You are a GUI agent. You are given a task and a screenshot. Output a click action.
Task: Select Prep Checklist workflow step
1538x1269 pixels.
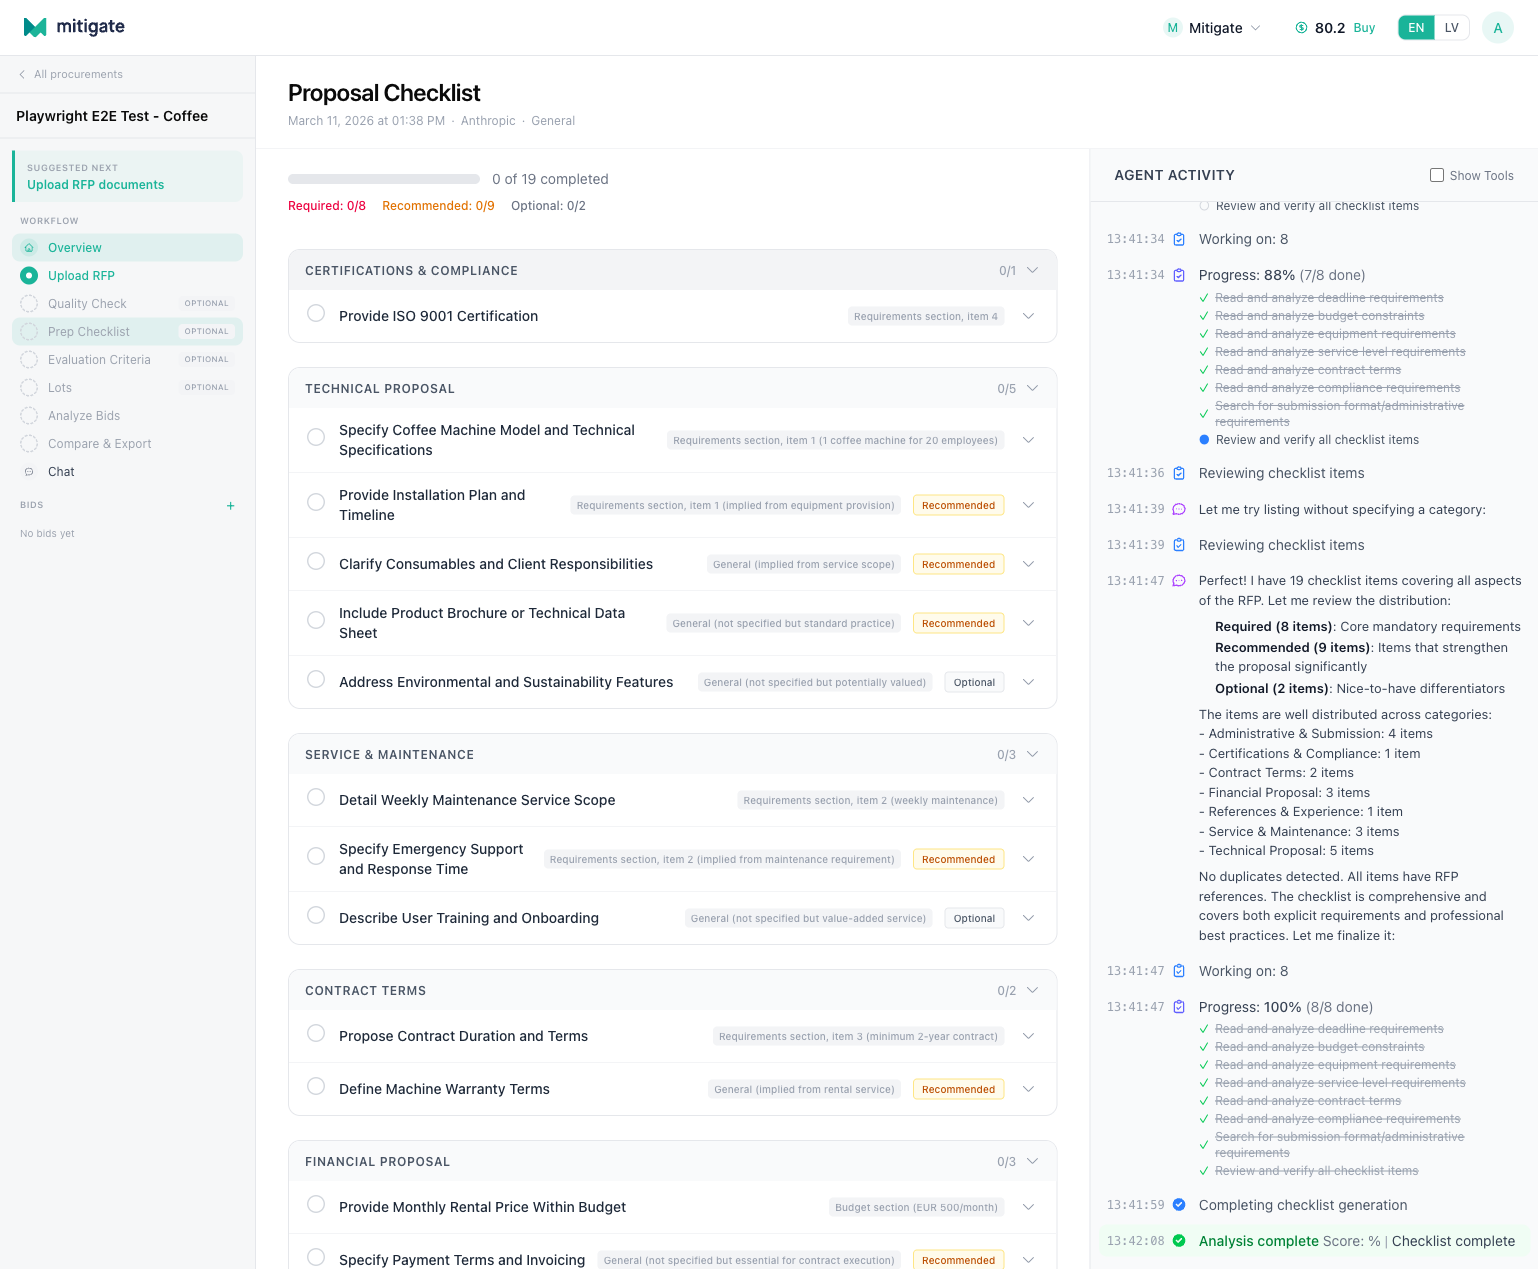[x=127, y=332]
